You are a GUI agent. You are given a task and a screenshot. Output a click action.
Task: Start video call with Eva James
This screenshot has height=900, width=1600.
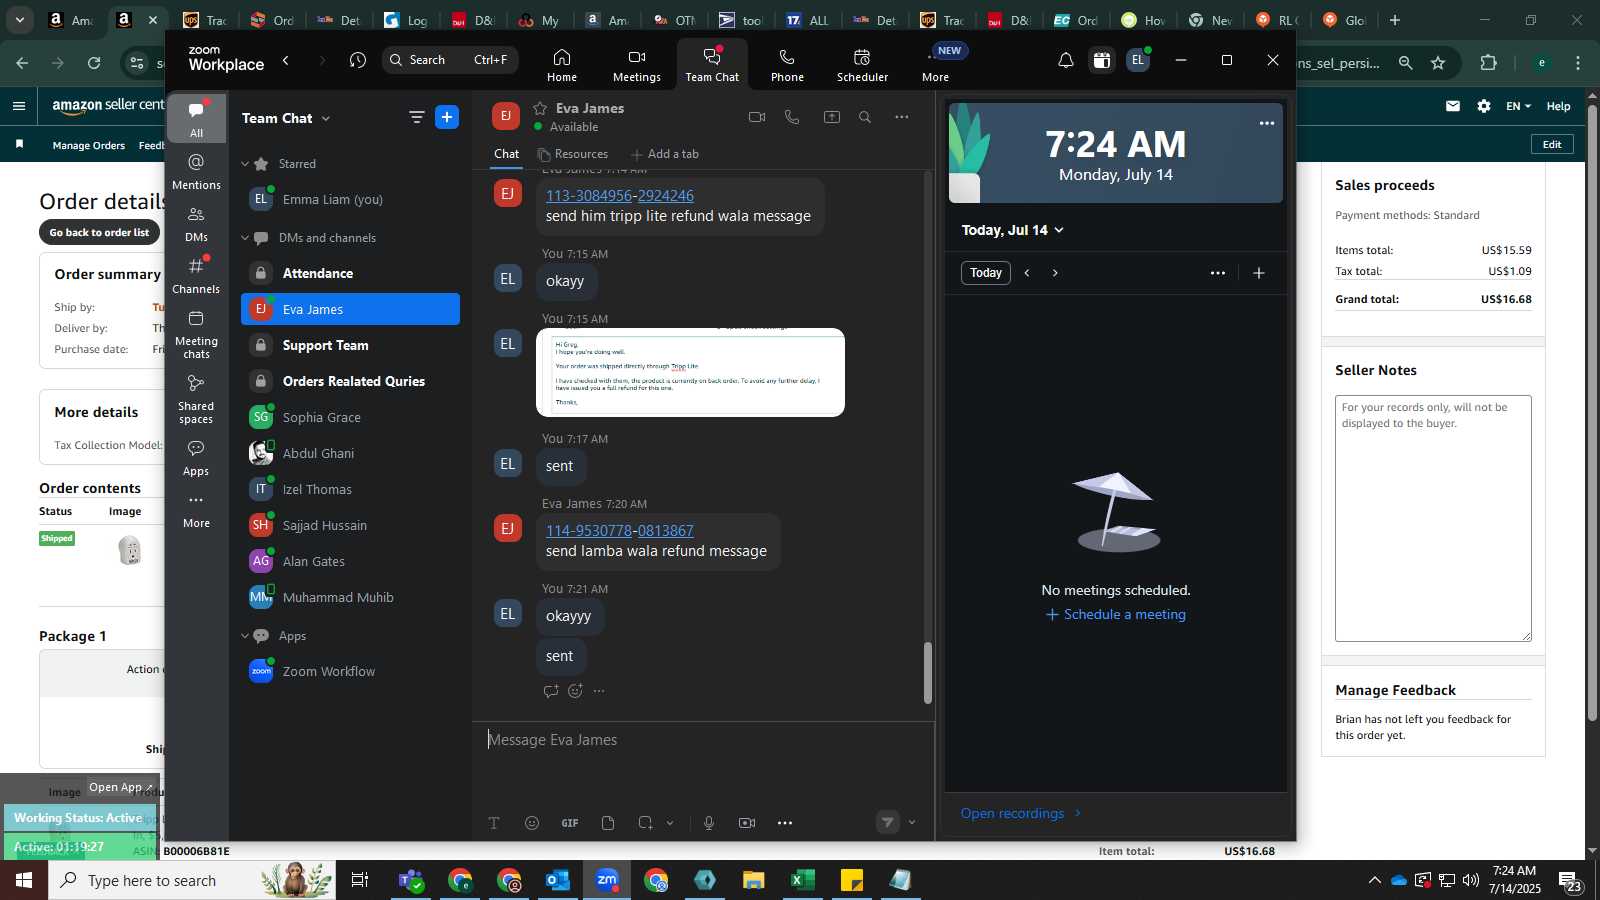pos(757,117)
